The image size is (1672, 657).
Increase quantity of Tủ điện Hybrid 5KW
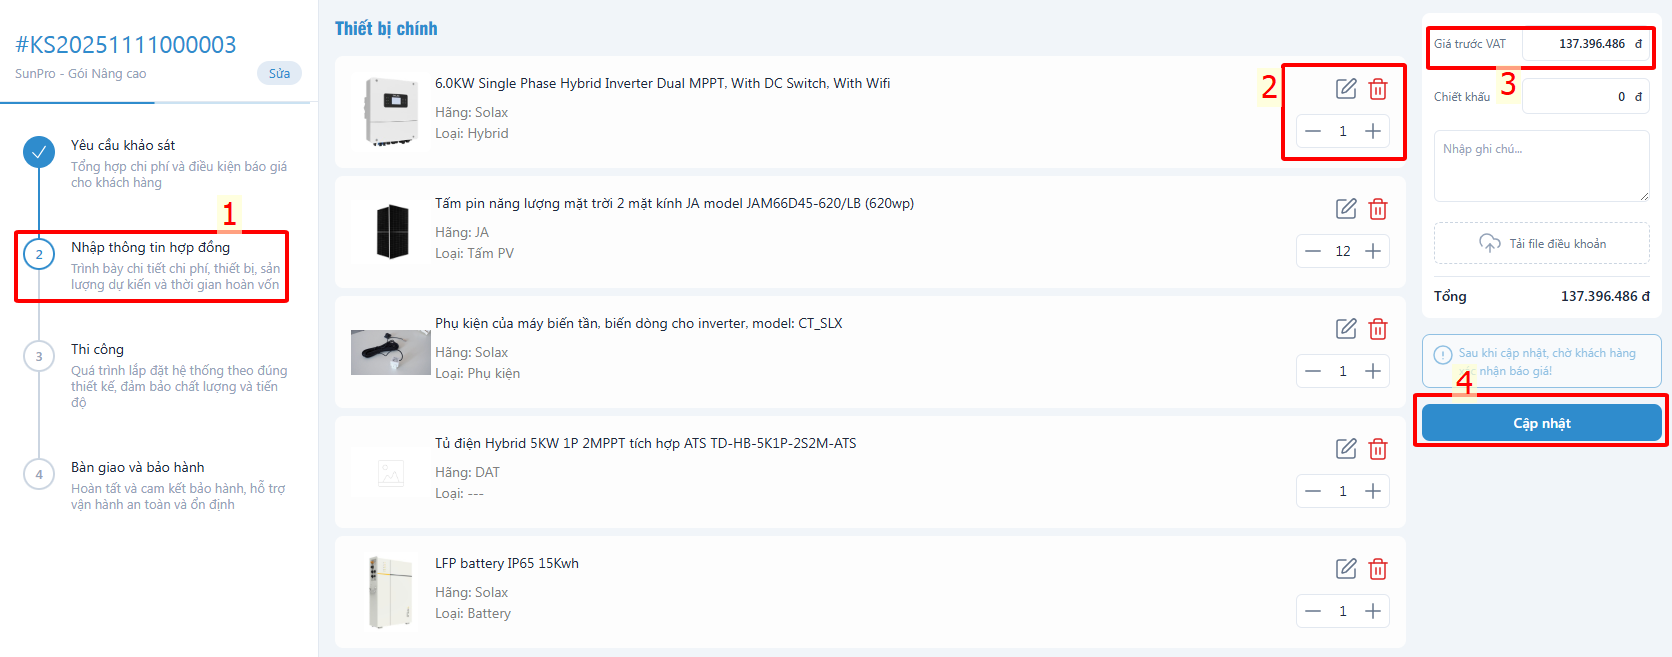(1373, 491)
